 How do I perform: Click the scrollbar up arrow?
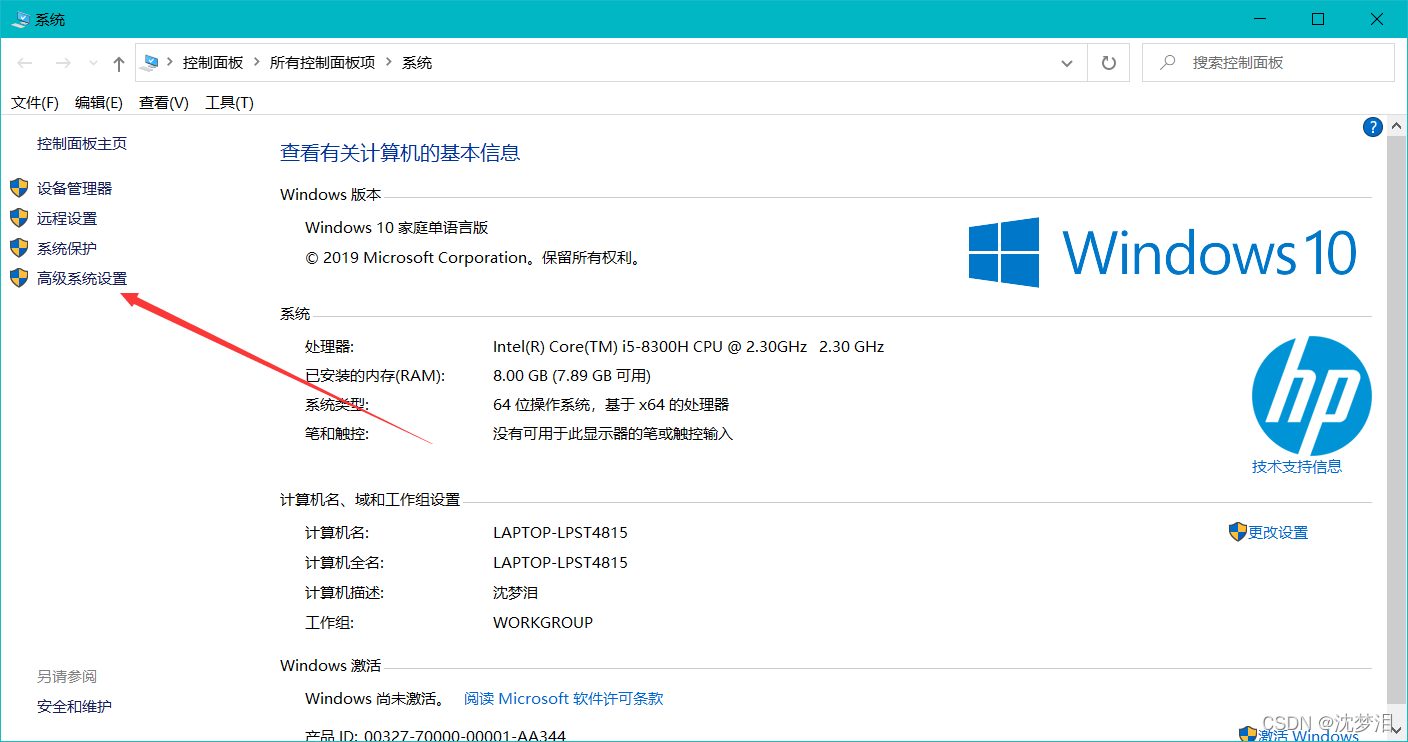coord(1397,127)
